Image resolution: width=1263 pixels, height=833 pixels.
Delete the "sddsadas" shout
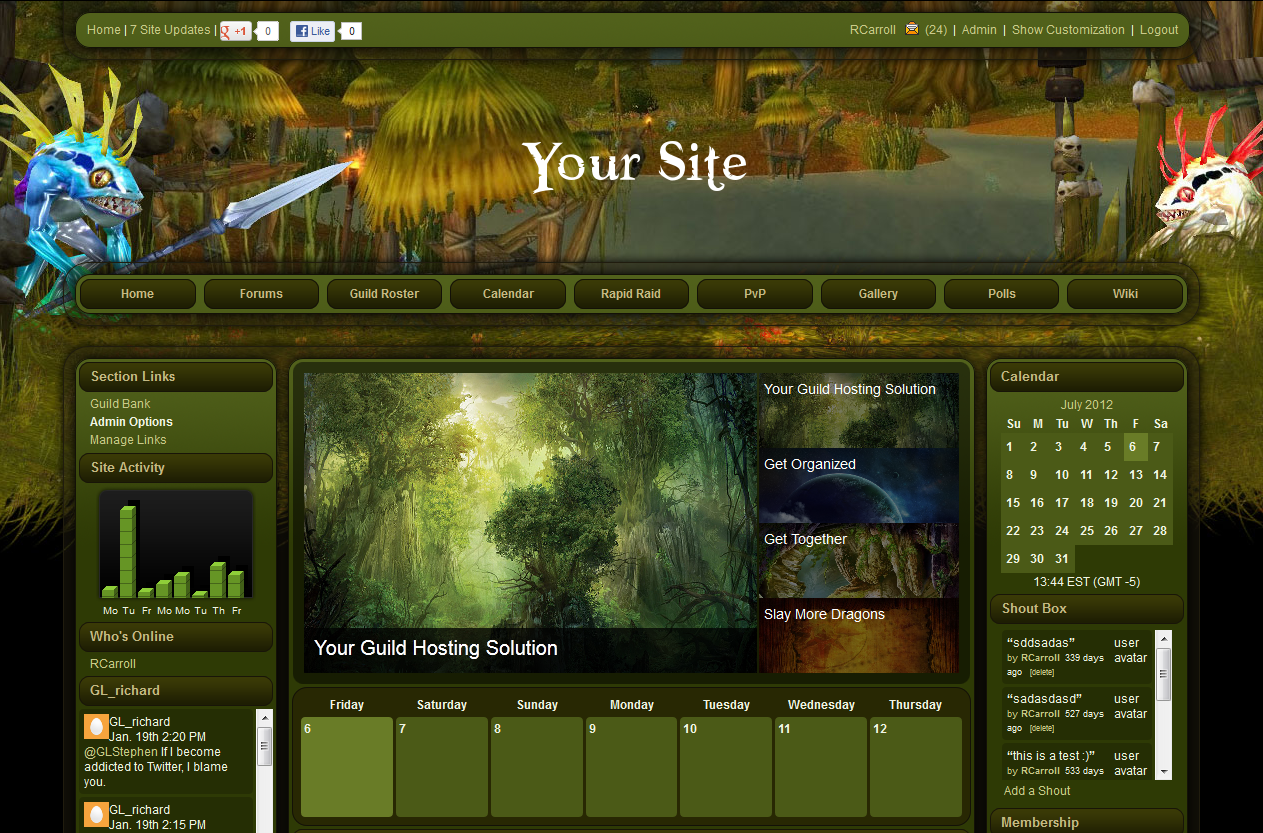(x=1042, y=673)
